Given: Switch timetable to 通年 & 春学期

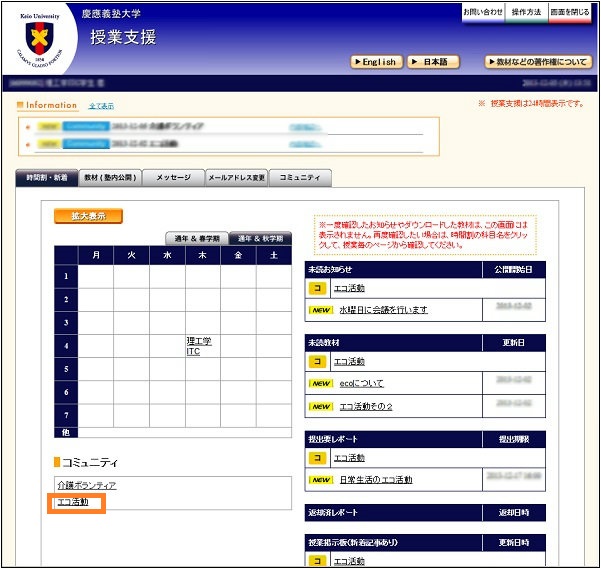Looking at the screenshot, I should (196, 239).
